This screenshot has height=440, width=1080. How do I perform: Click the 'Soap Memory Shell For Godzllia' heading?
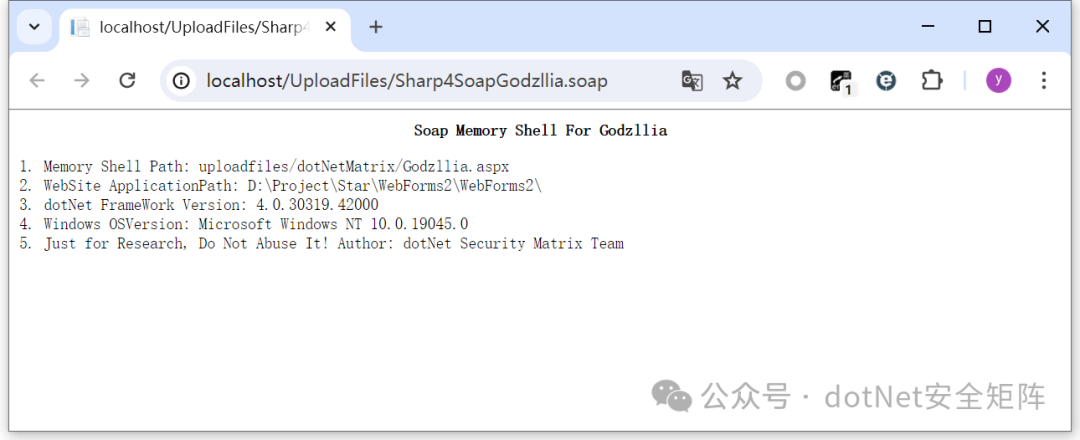click(x=540, y=131)
